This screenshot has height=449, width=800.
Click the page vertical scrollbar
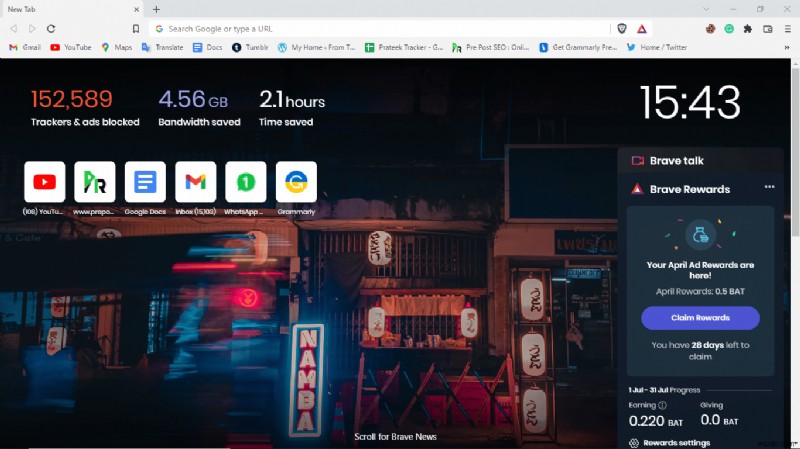795,153
